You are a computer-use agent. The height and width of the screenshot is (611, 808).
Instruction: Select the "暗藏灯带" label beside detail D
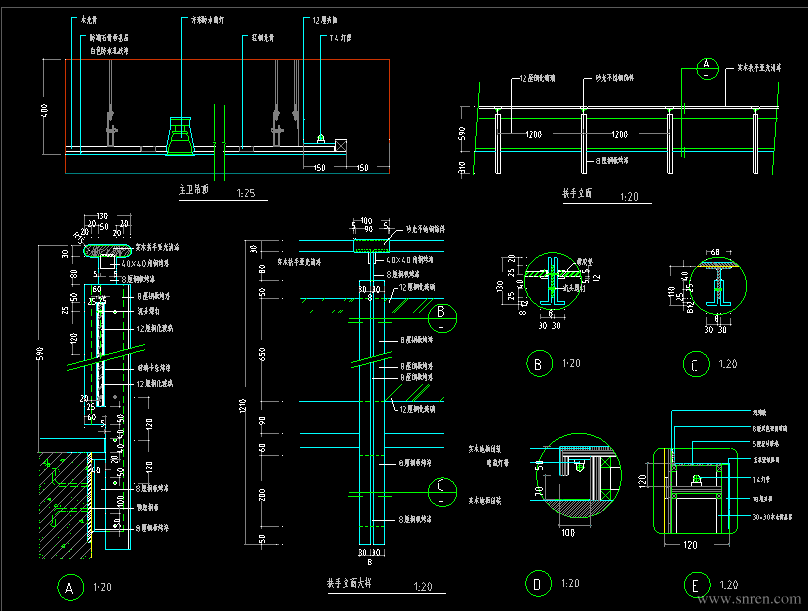(498, 463)
